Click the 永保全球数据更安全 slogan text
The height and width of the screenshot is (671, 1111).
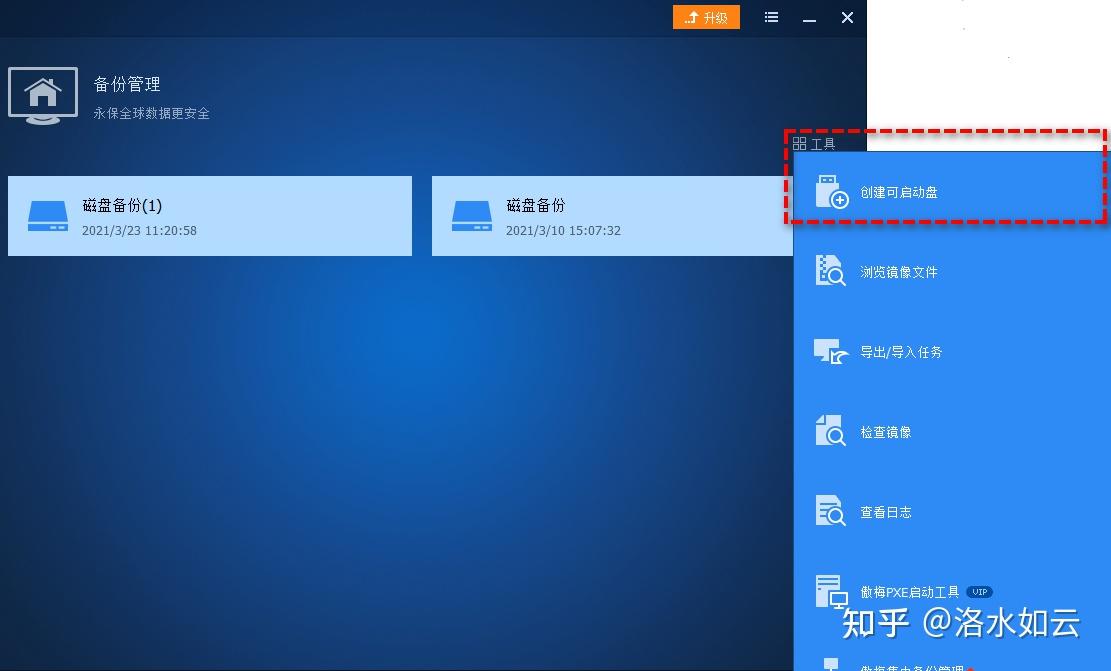pos(152,113)
